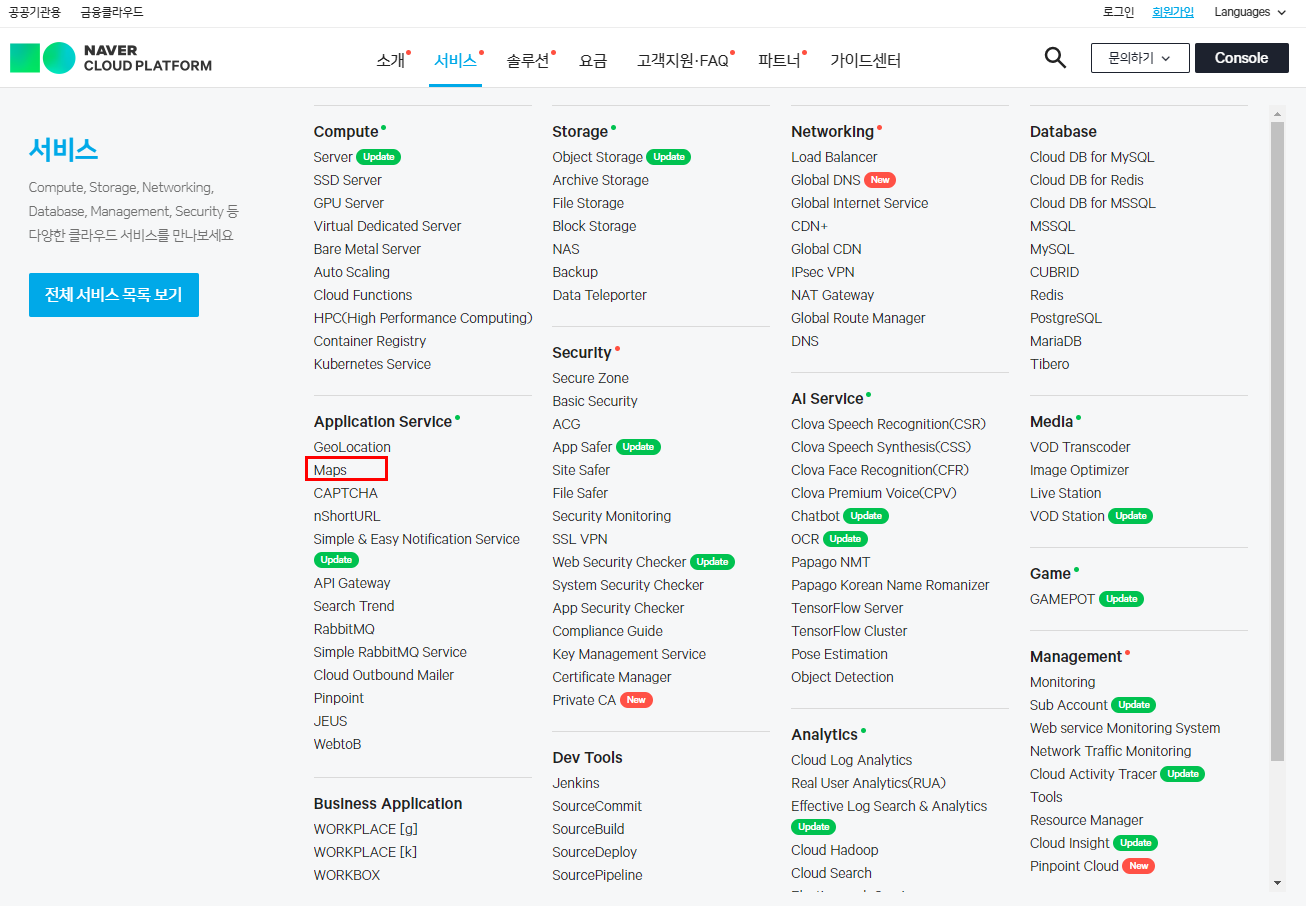Select Cloud DB for MySQL
This screenshot has width=1306, height=906.
click(1092, 157)
